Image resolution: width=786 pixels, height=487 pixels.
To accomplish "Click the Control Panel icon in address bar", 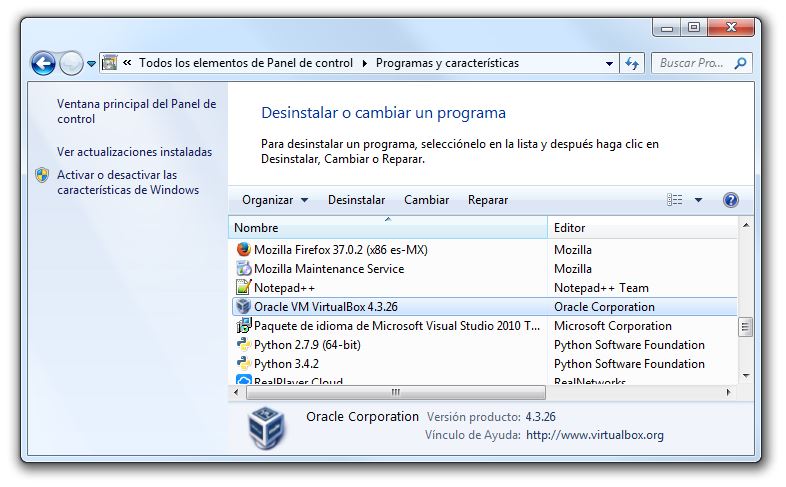I will click(109, 63).
